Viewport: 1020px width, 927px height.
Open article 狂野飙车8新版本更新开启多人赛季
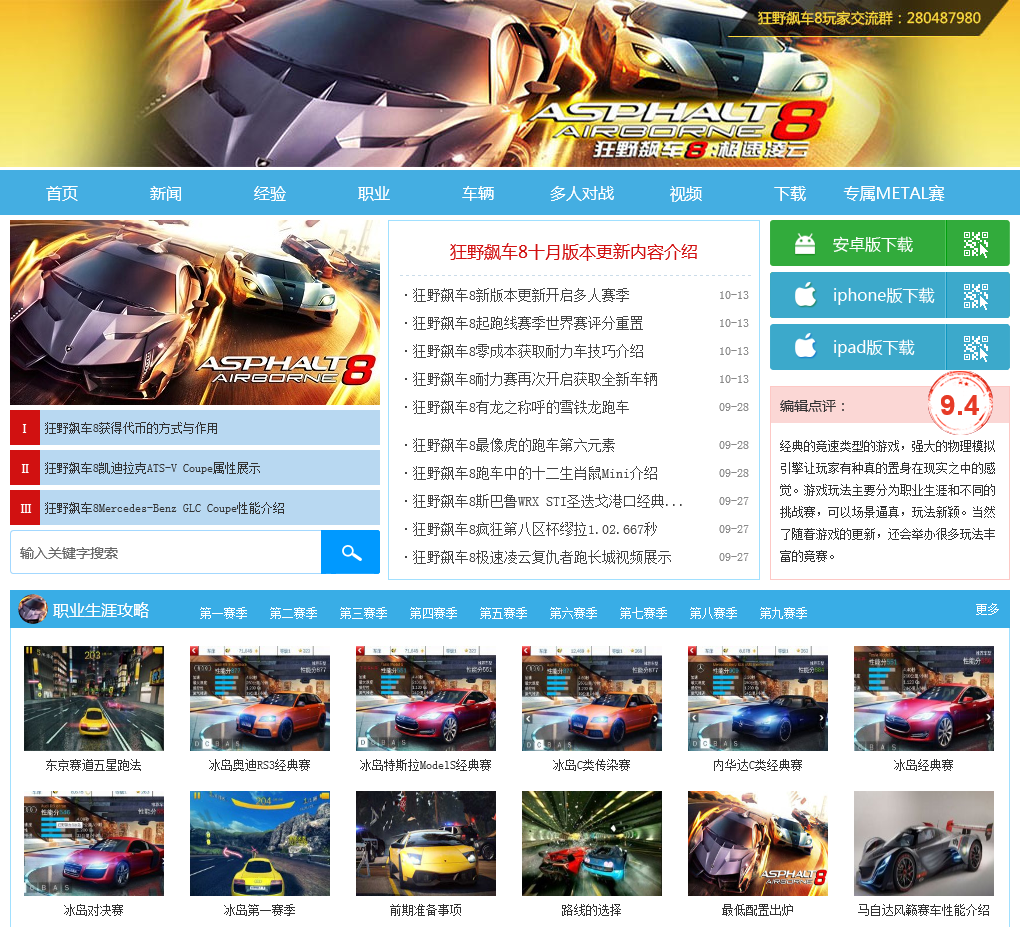coord(520,295)
